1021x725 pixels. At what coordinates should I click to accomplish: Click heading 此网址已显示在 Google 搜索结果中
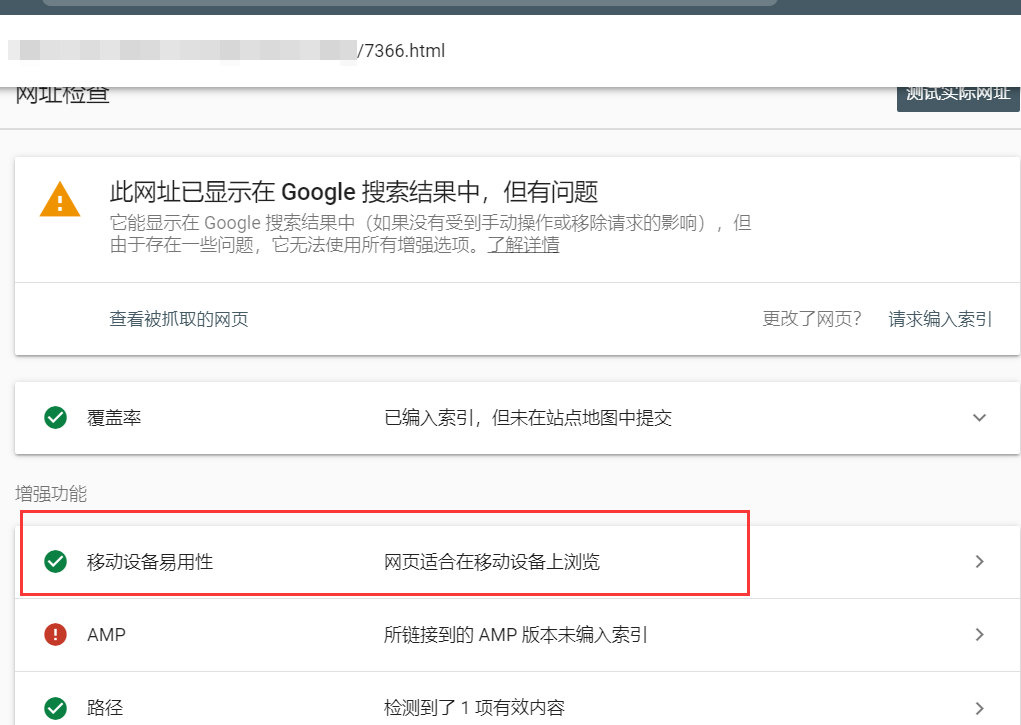(354, 192)
